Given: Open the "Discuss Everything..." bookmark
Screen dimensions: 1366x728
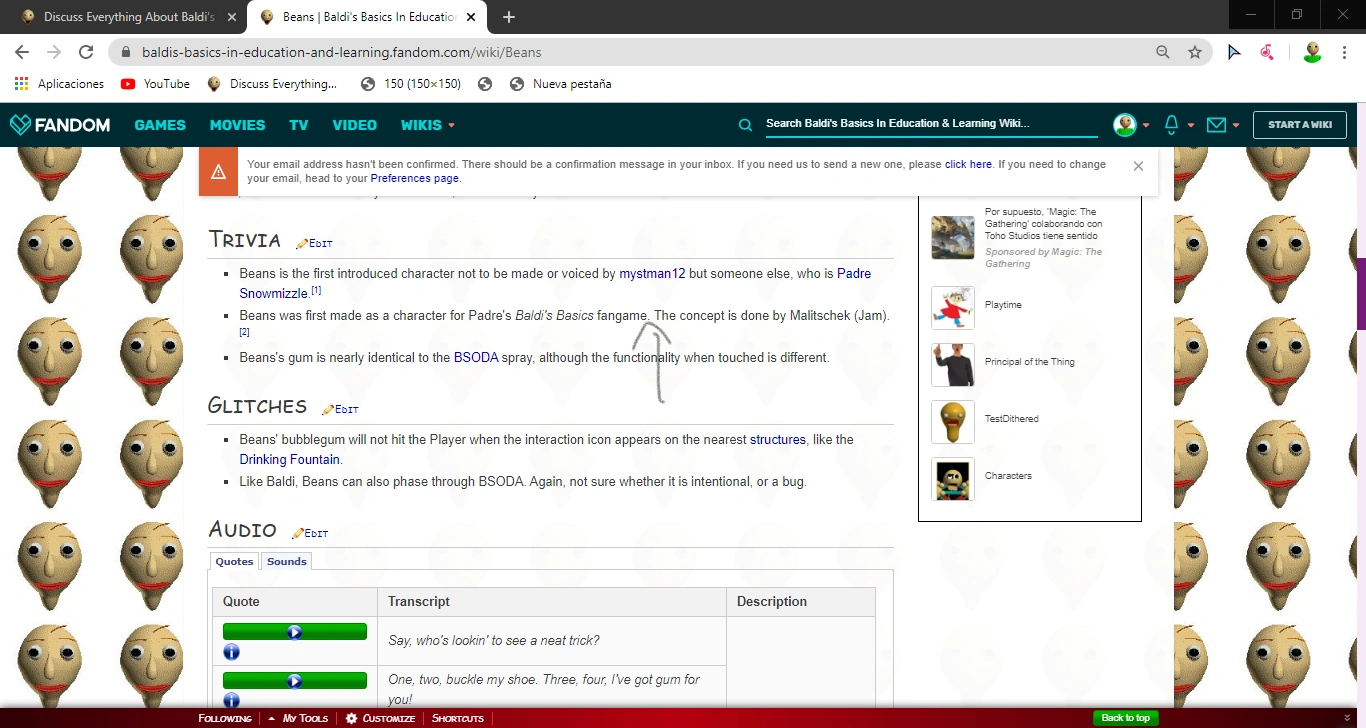Looking at the screenshot, I should (x=272, y=84).
